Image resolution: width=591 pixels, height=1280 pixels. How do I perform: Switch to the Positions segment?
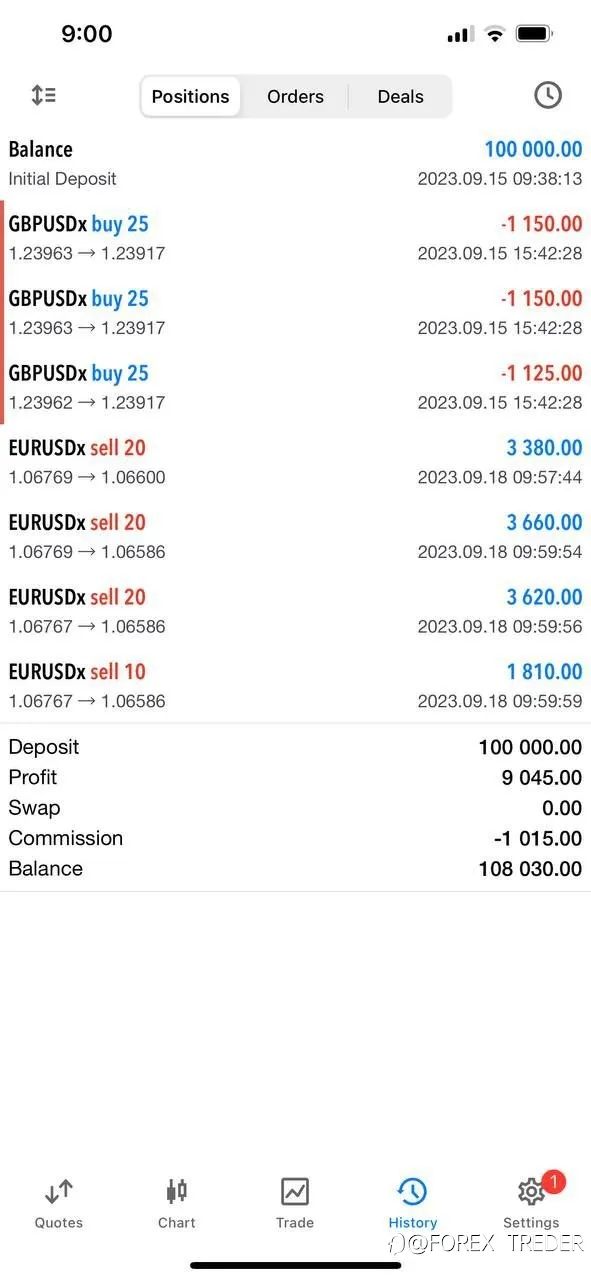coord(191,97)
